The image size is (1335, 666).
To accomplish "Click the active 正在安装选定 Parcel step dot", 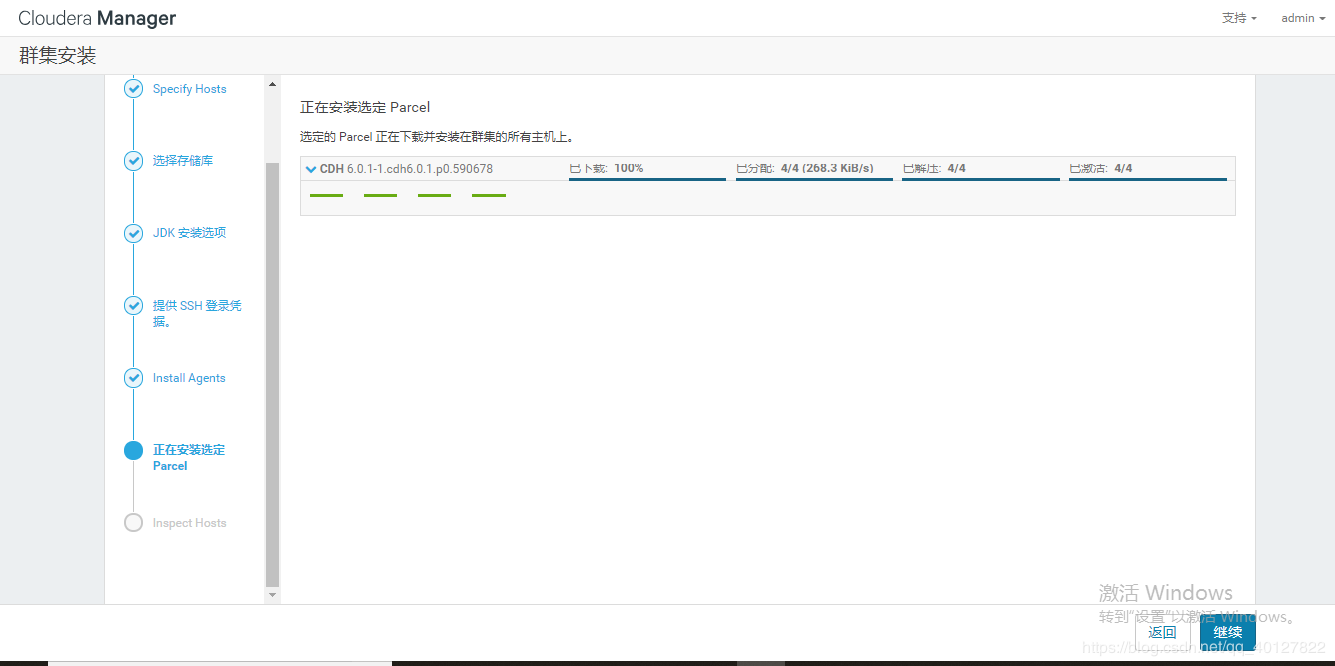I will coord(133,450).
